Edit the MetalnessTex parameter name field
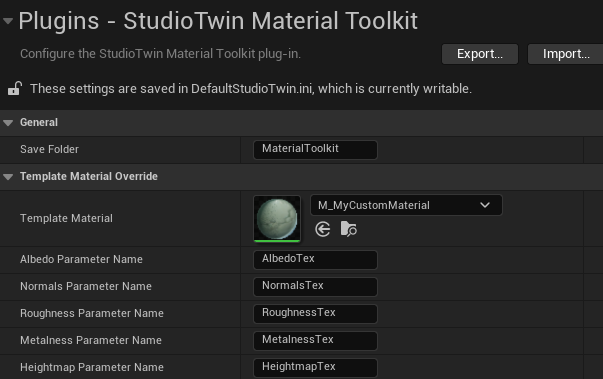 coord(315,340)
